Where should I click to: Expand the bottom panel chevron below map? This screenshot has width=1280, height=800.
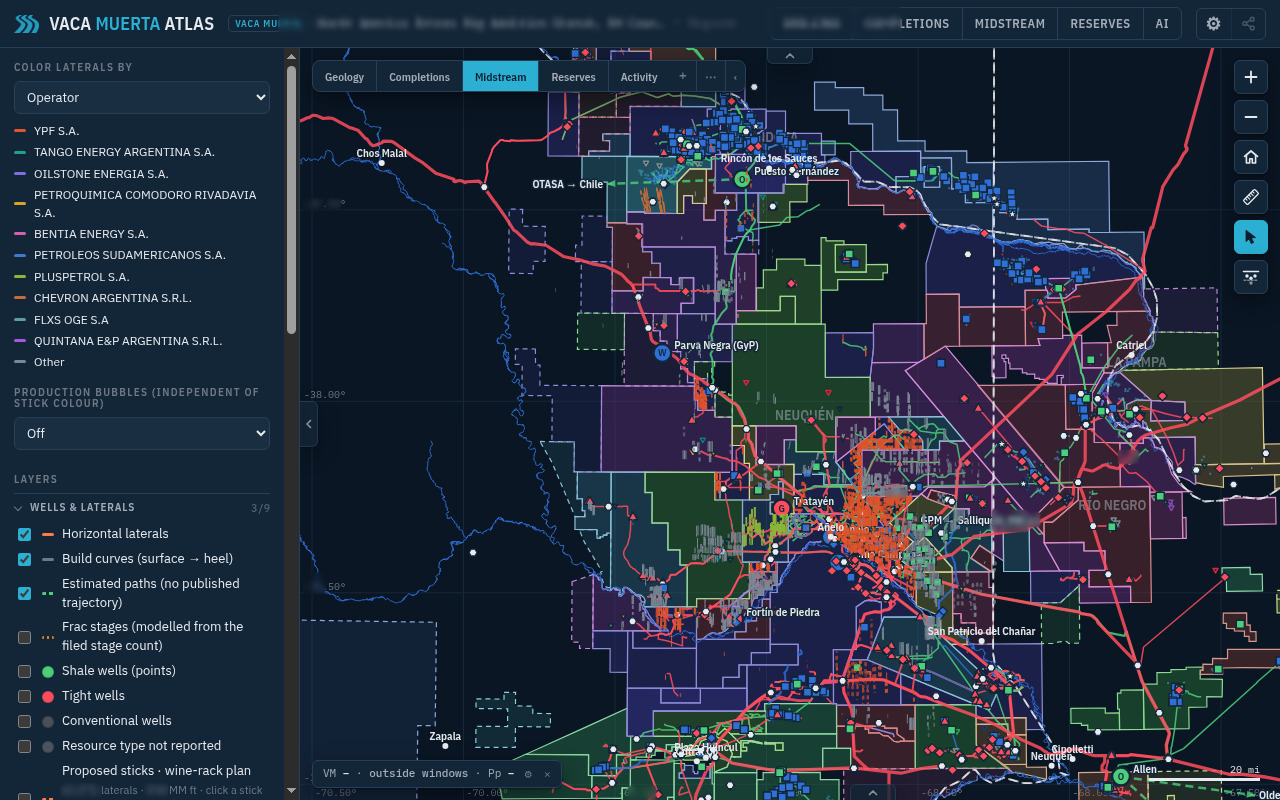872,792
